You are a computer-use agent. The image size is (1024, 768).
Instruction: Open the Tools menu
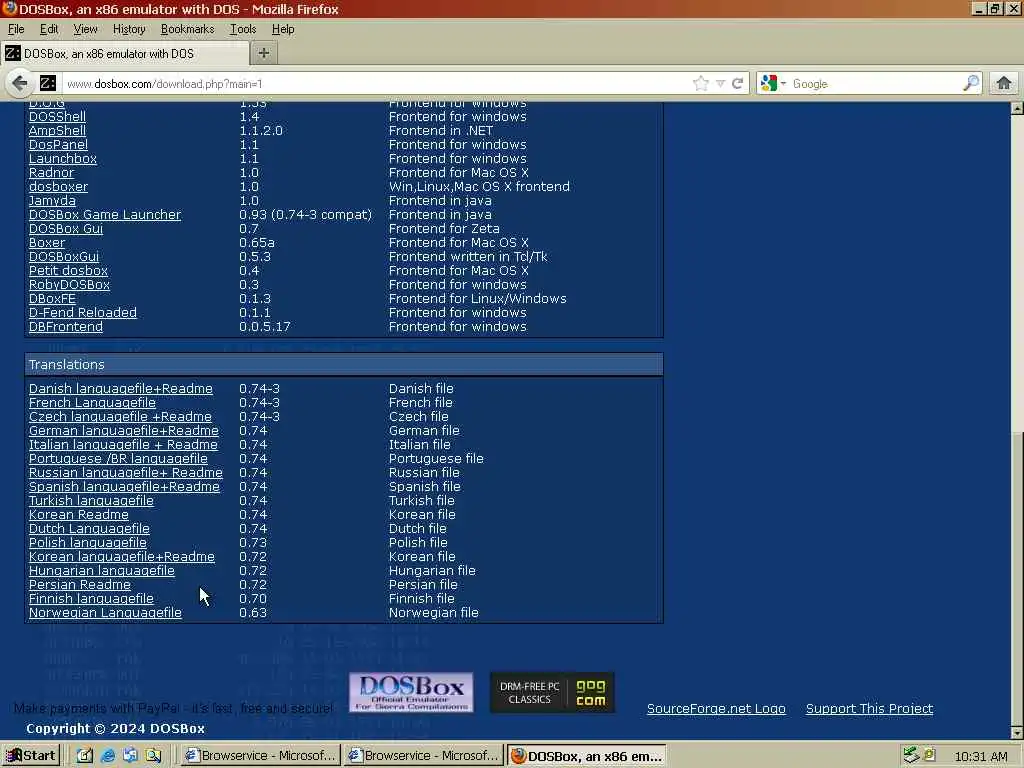tap(242, 29)
